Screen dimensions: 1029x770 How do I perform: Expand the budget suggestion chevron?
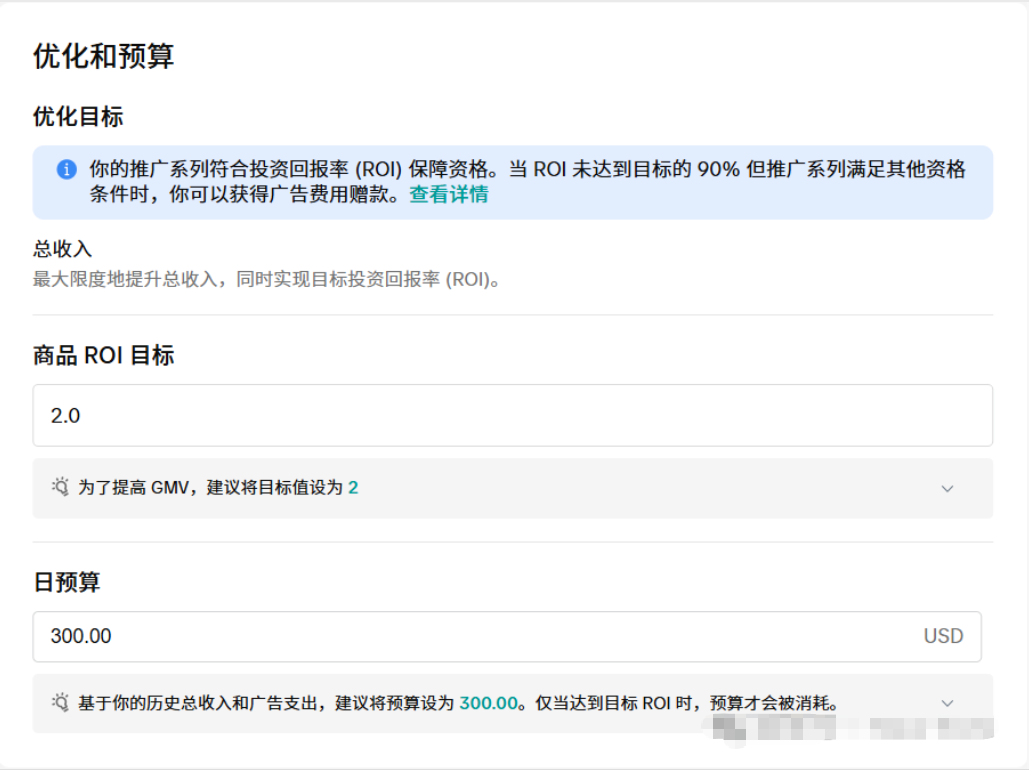(x=947, y=703)
